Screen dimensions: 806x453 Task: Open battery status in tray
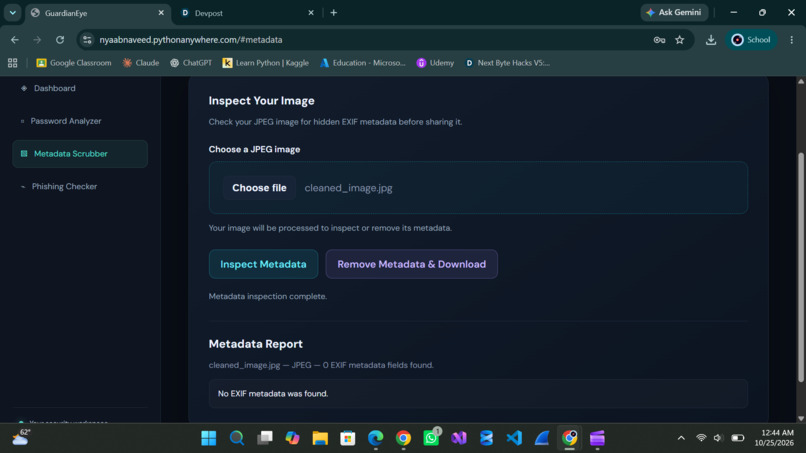point(738,438)
